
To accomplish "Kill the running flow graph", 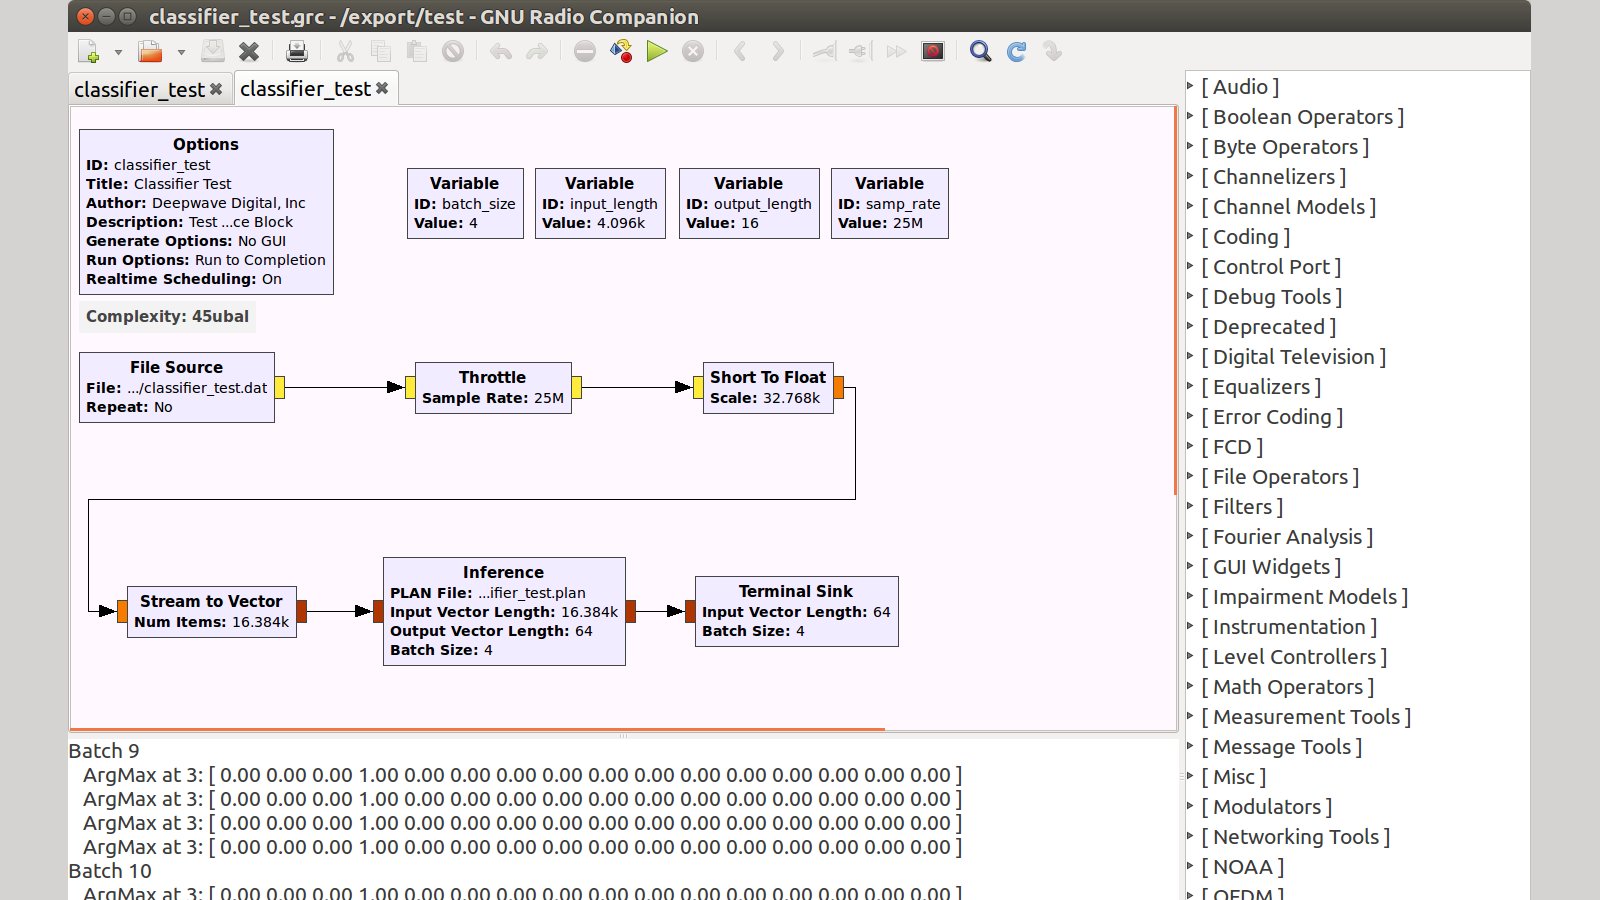I will 693,51.
